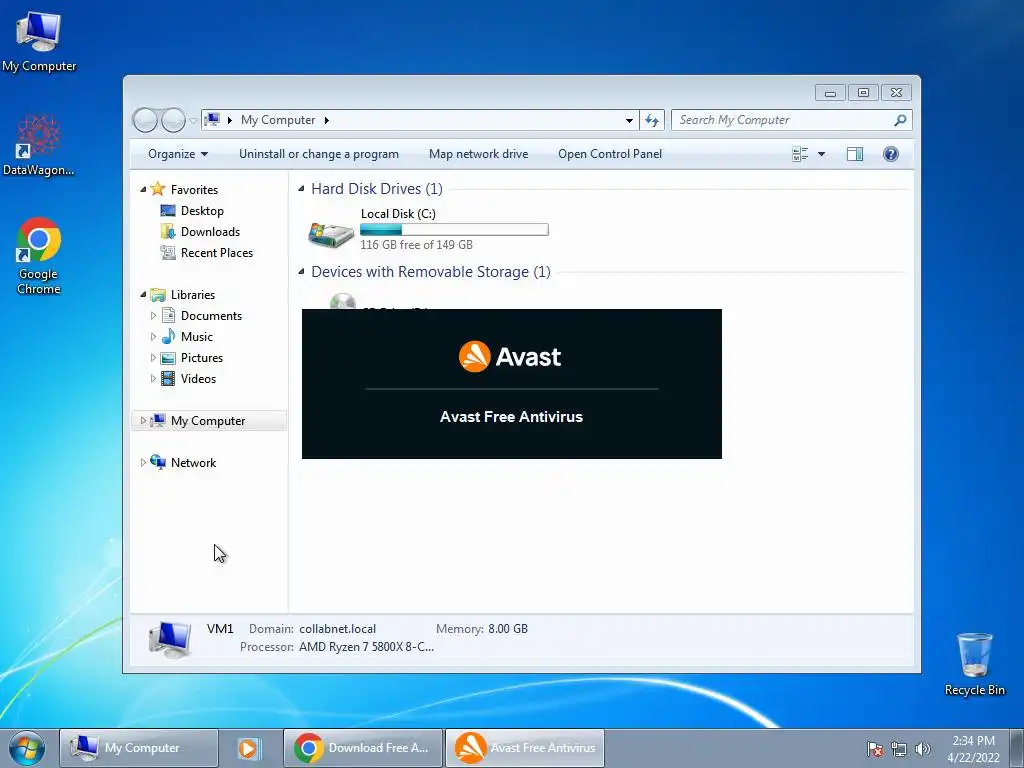
Task: Open the breadcrumb arrow after My Computer
Action: [x=327, y=120]
